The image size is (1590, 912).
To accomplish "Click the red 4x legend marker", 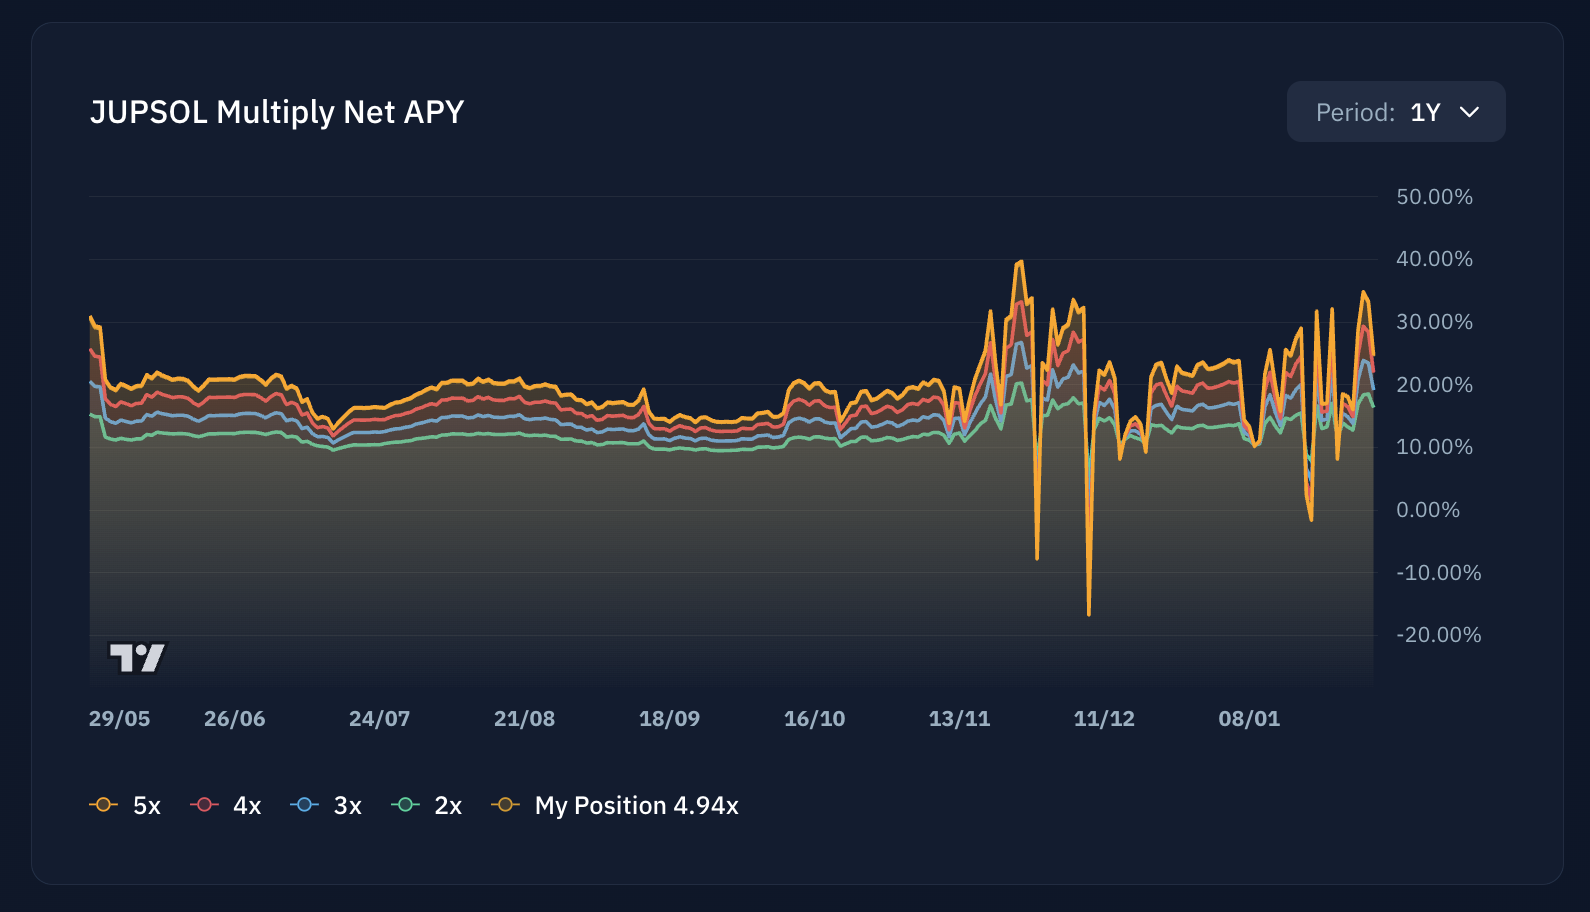I will pyautogui.click(x=204, y=805).
